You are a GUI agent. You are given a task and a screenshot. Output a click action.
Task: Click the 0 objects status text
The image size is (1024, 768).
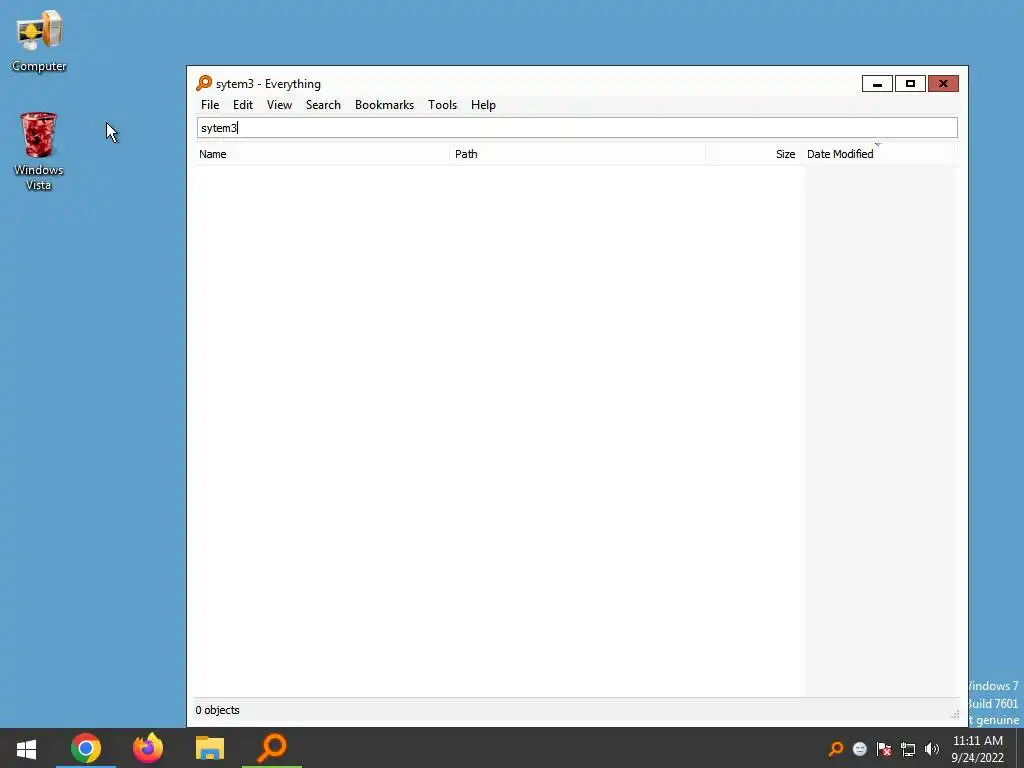[217, 710]
